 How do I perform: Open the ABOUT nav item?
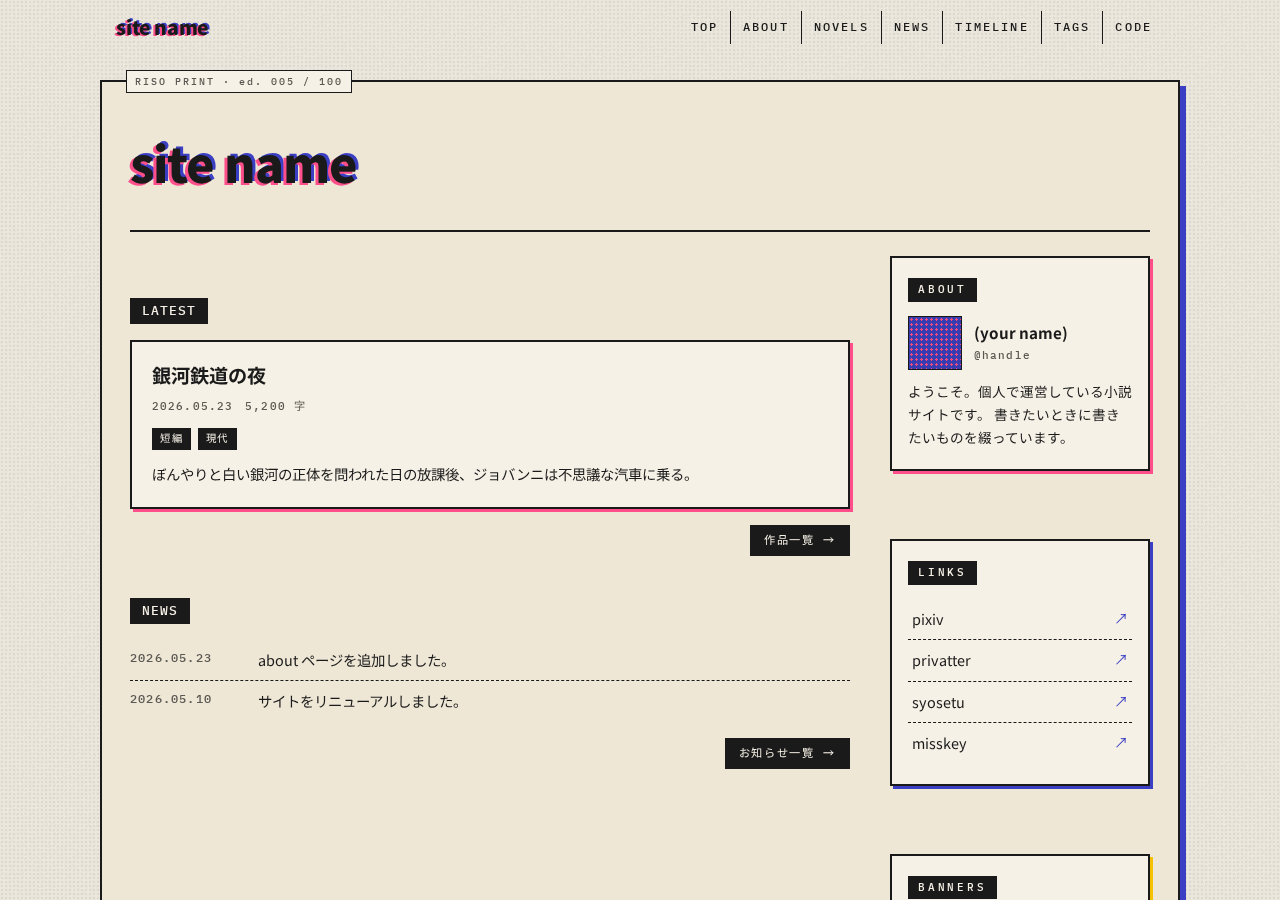766,27
